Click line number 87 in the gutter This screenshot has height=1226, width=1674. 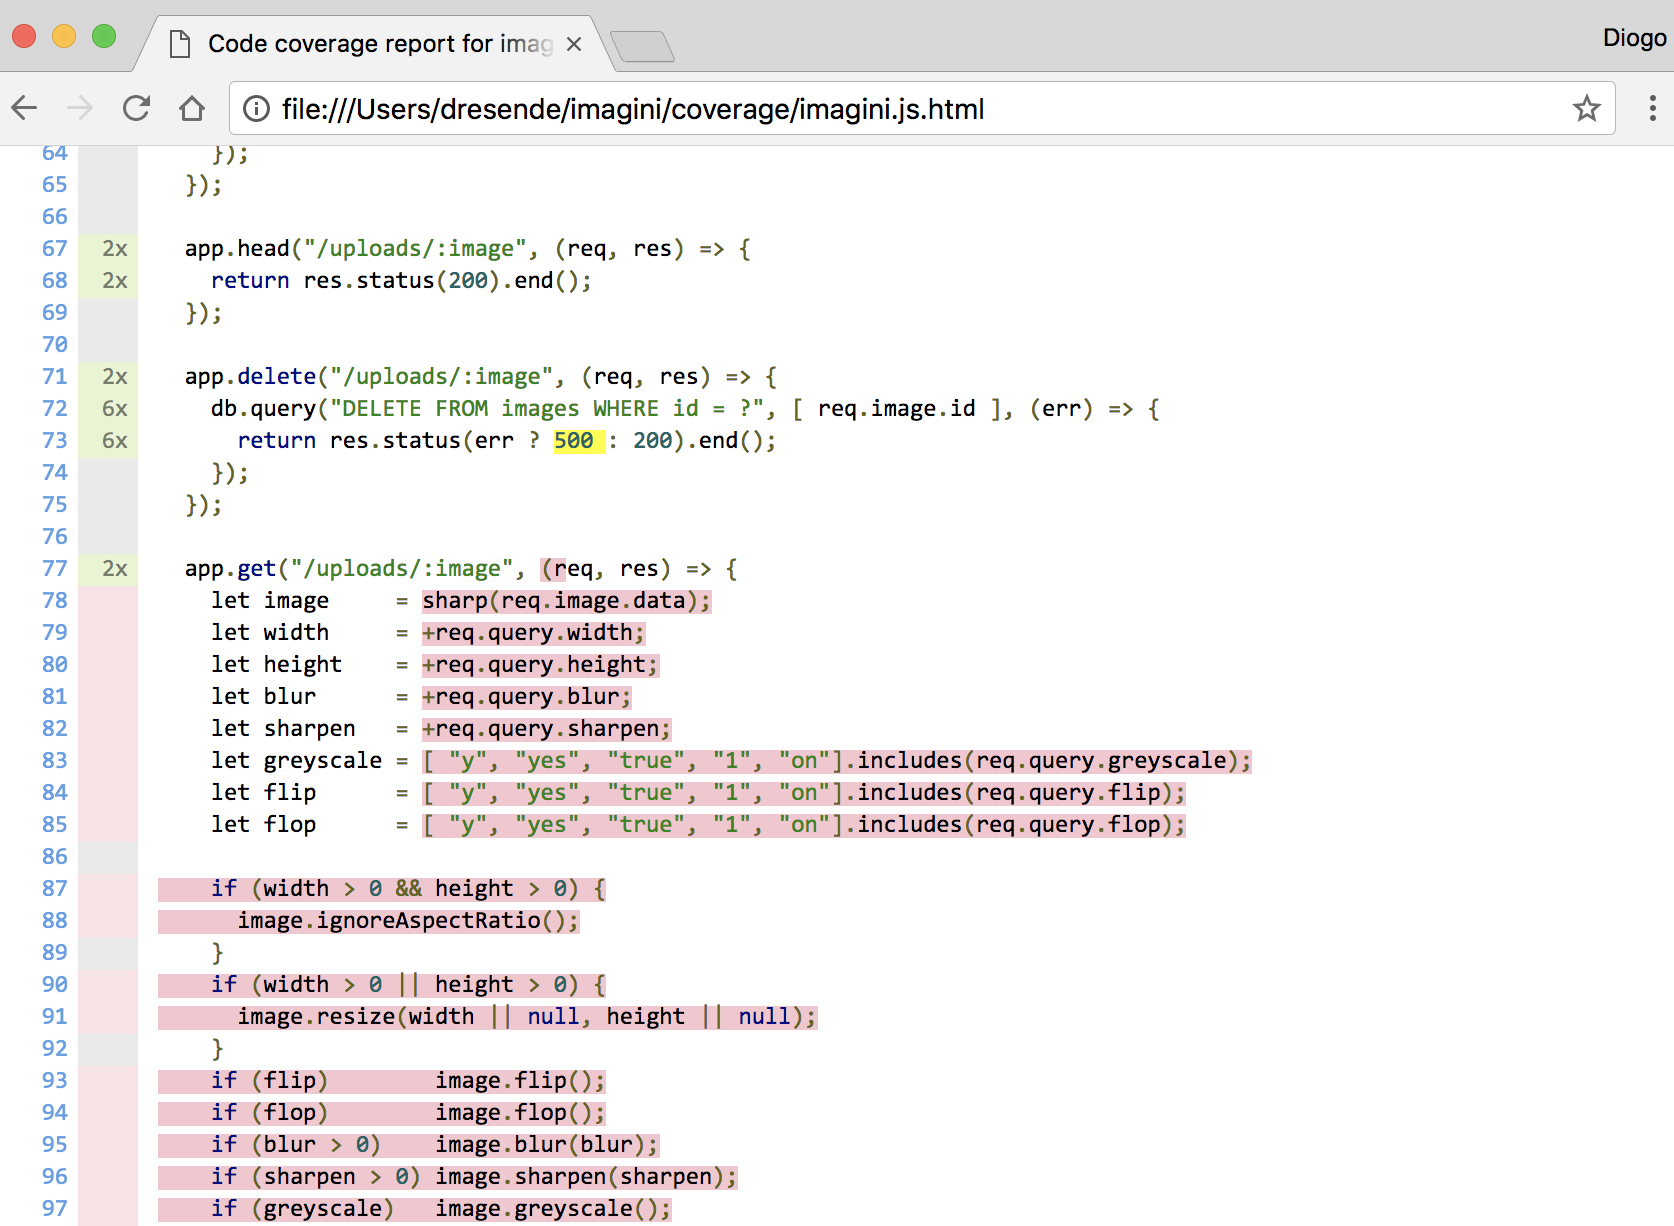[x=55, y=889]
